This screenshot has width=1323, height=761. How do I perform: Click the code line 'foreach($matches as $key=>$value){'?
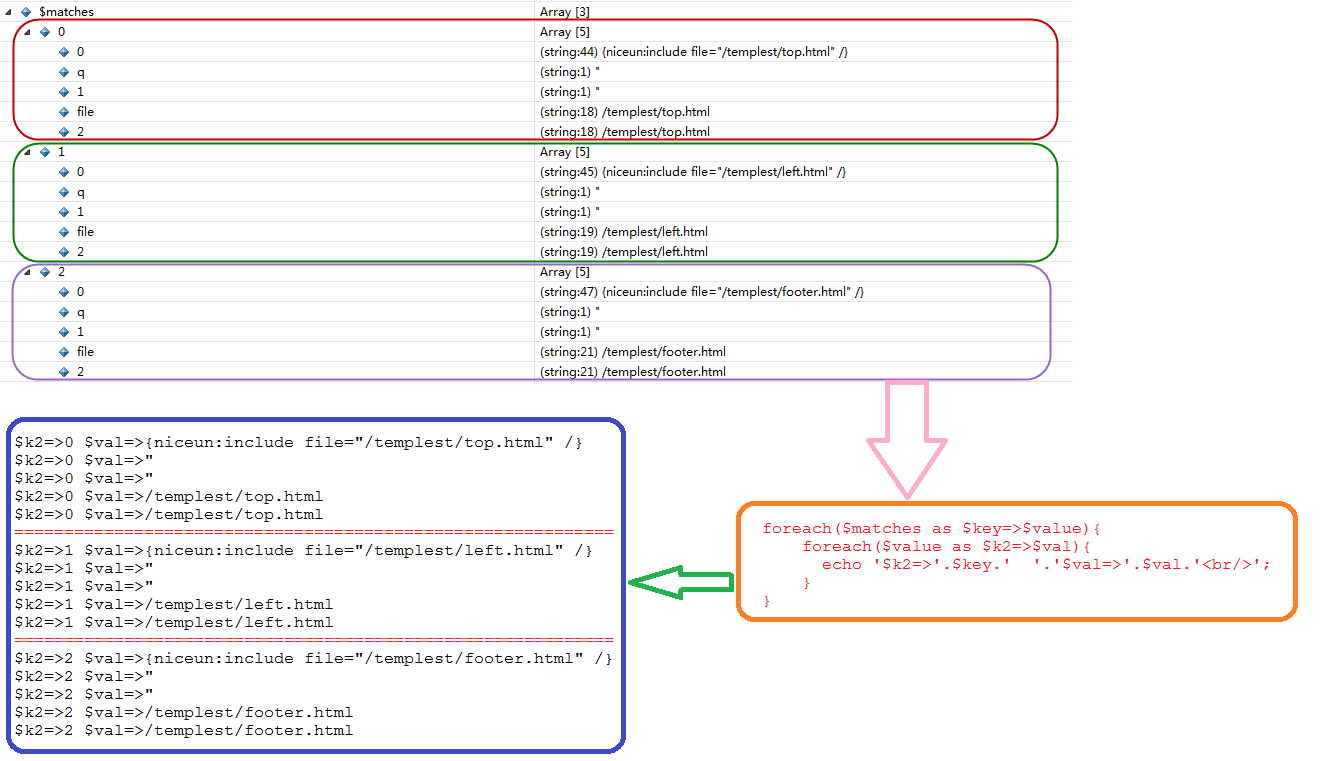click(931, 529)
